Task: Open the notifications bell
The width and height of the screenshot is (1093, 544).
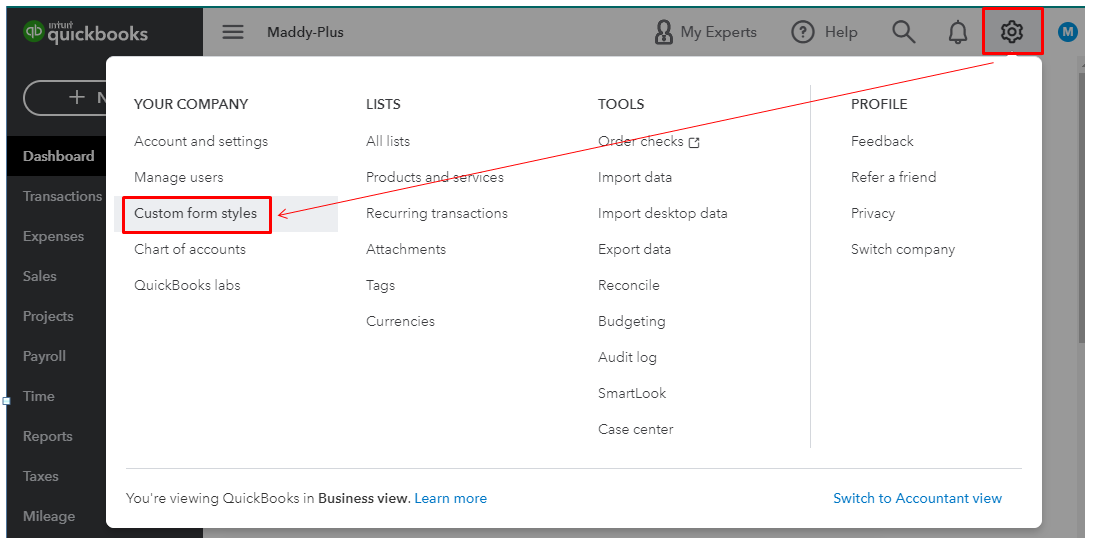Action: (958, 32)
